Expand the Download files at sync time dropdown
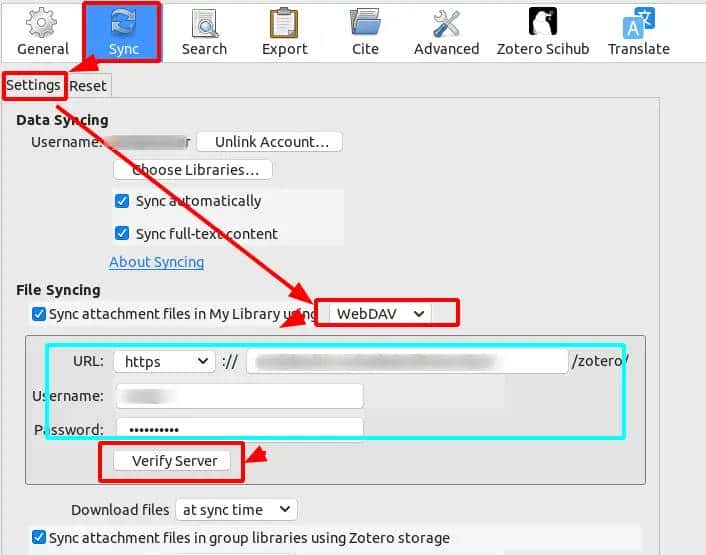 click(236, 510)
